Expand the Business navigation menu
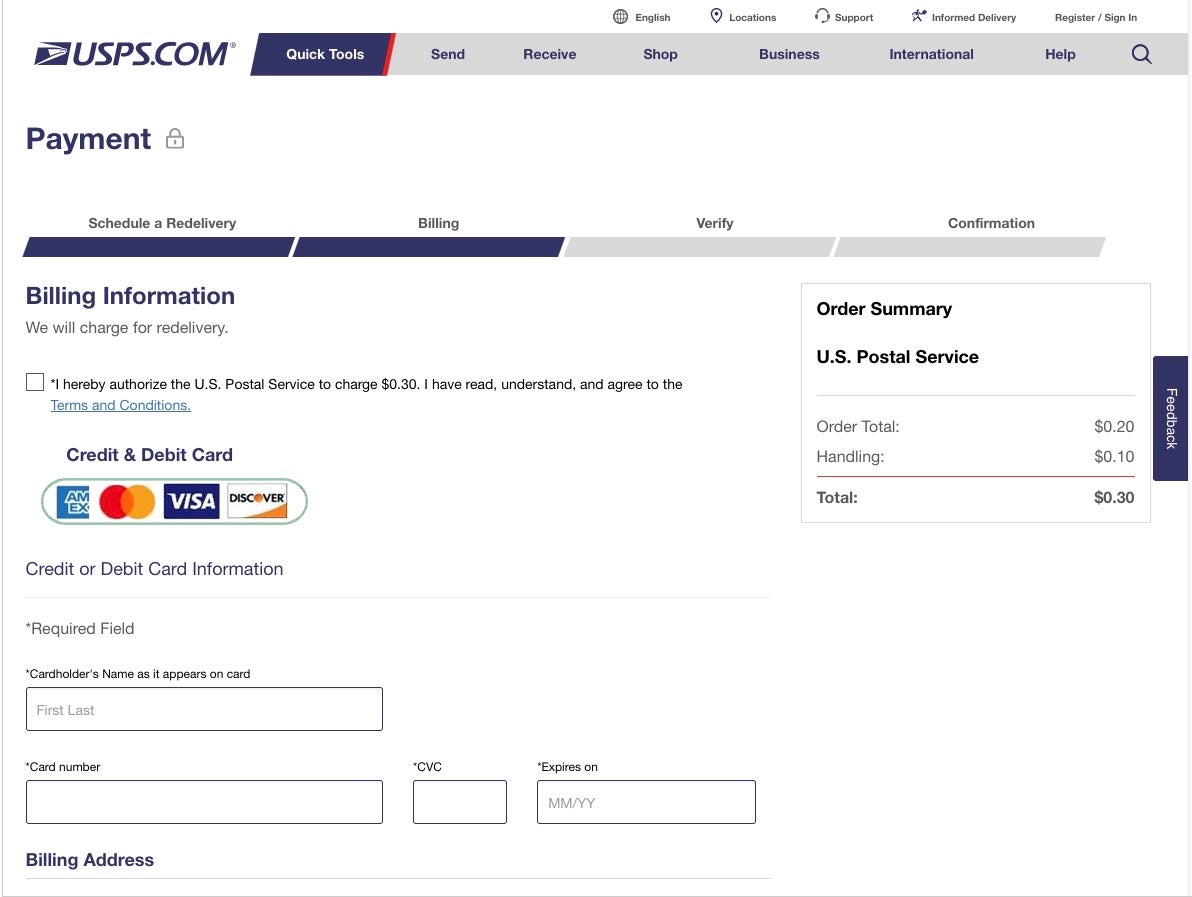Image resolution: width=1192 pixels, height=897 pixels. point(789,54)
